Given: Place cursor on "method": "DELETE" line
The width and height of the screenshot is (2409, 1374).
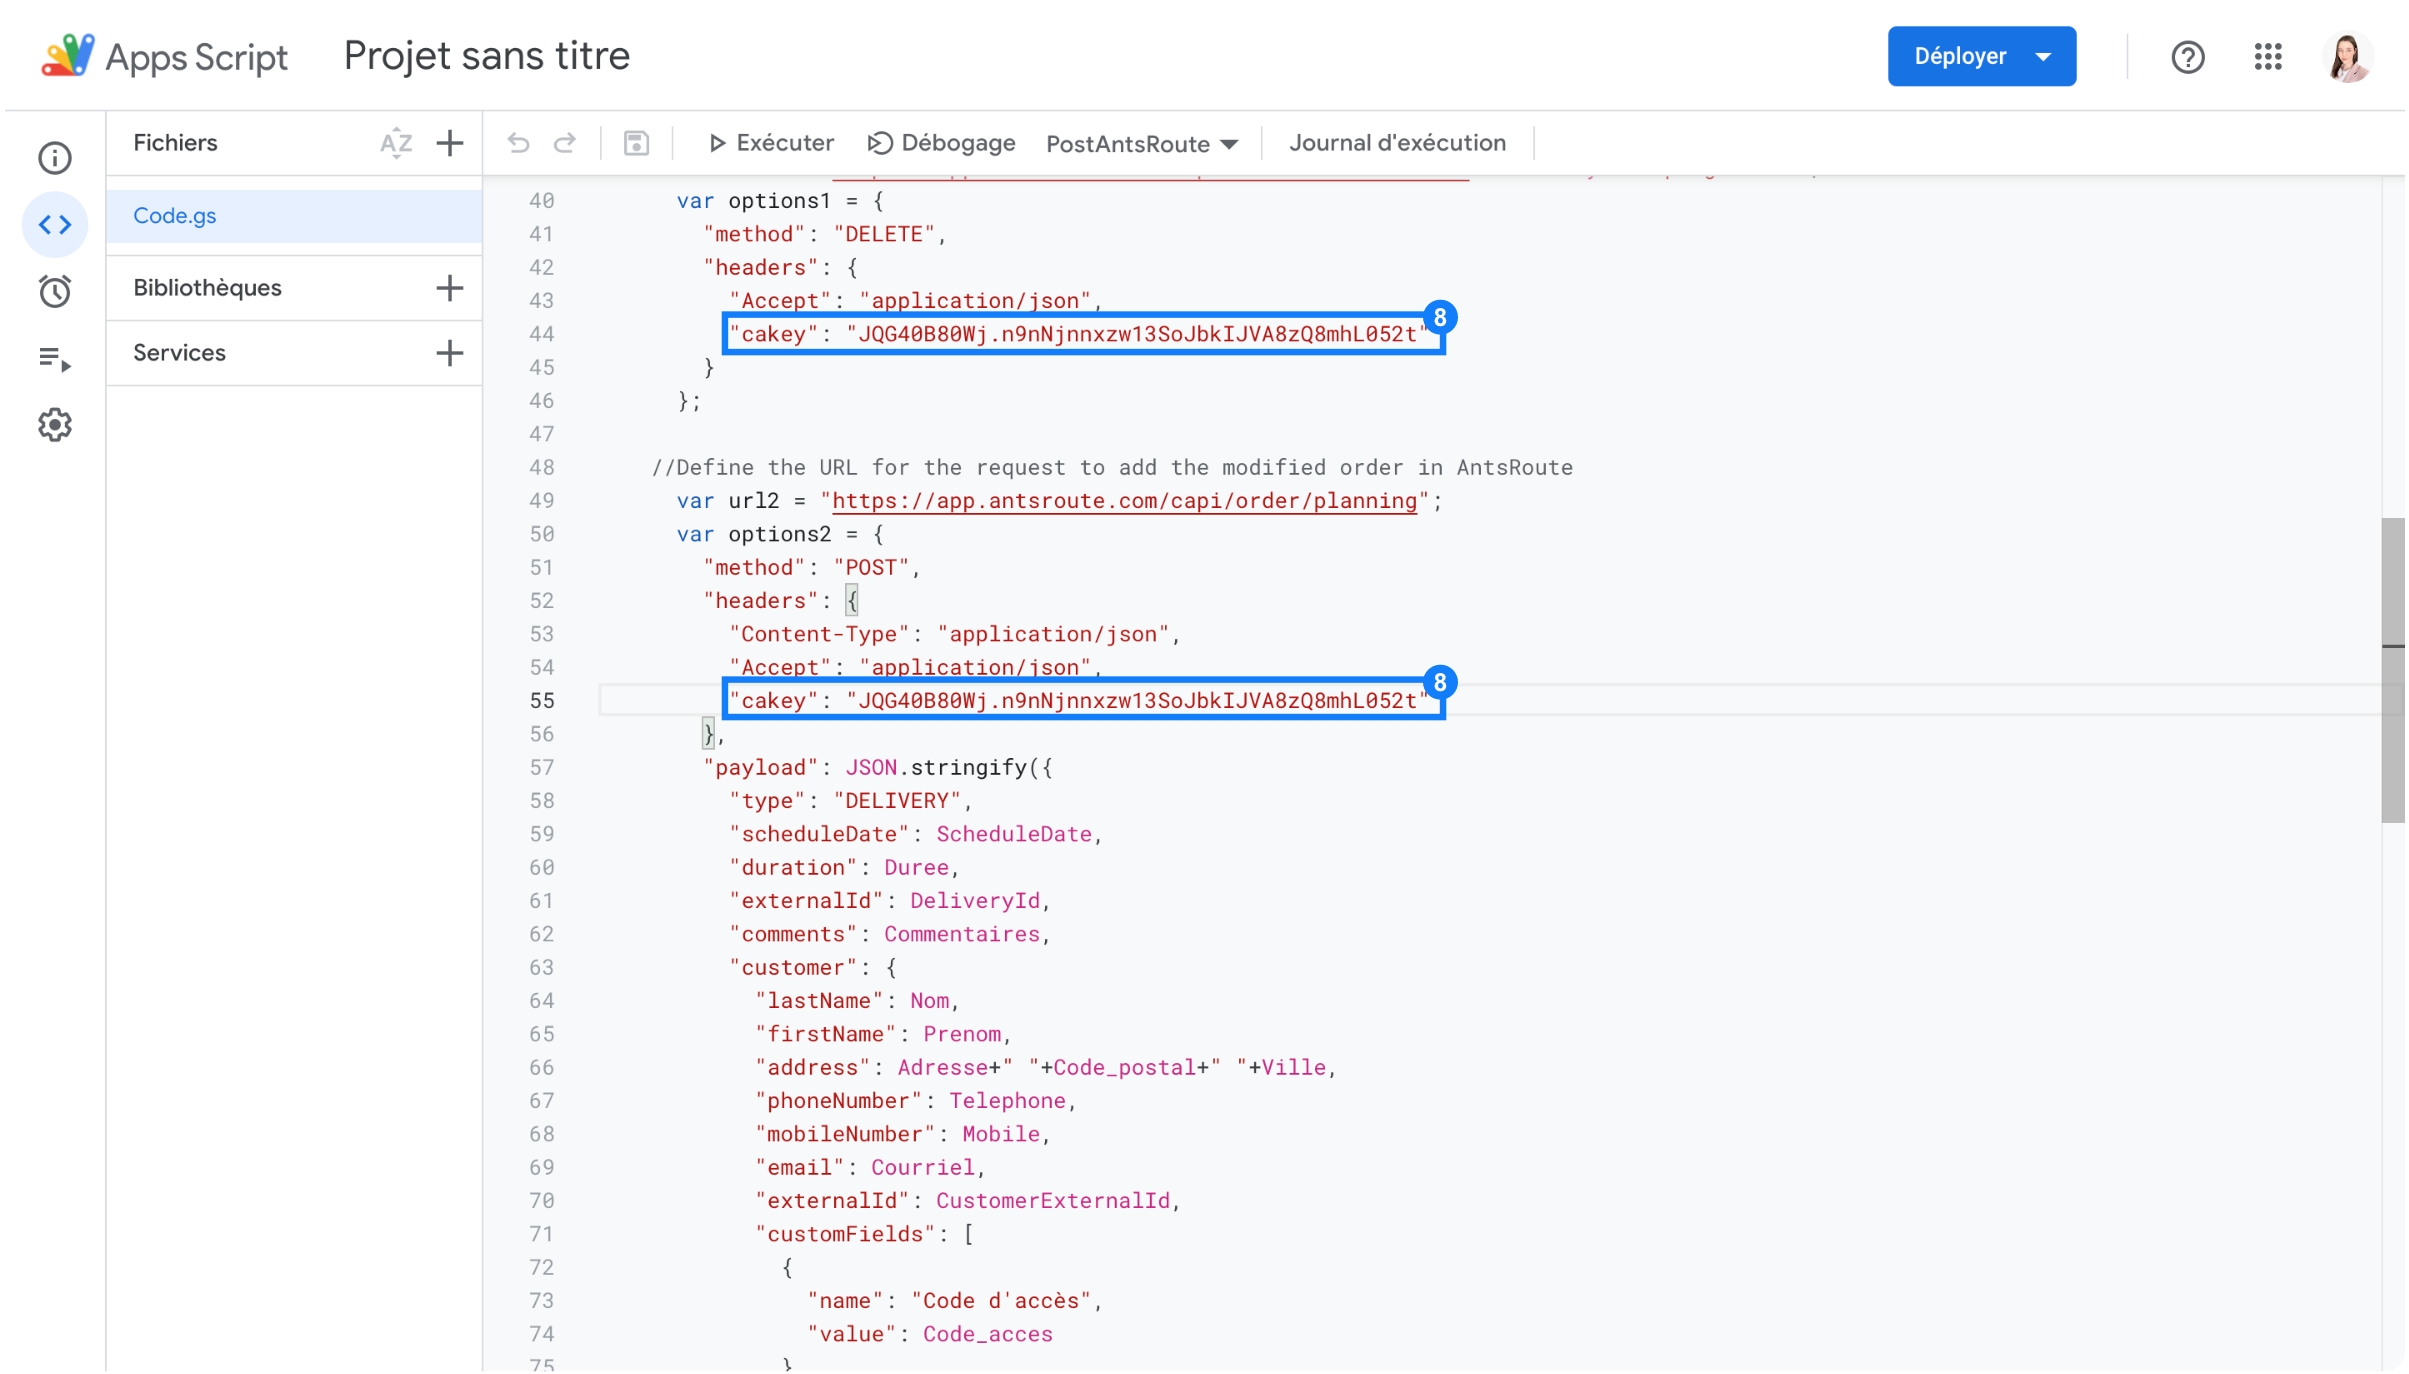Looking at the screenshot, I should point(824,234).
